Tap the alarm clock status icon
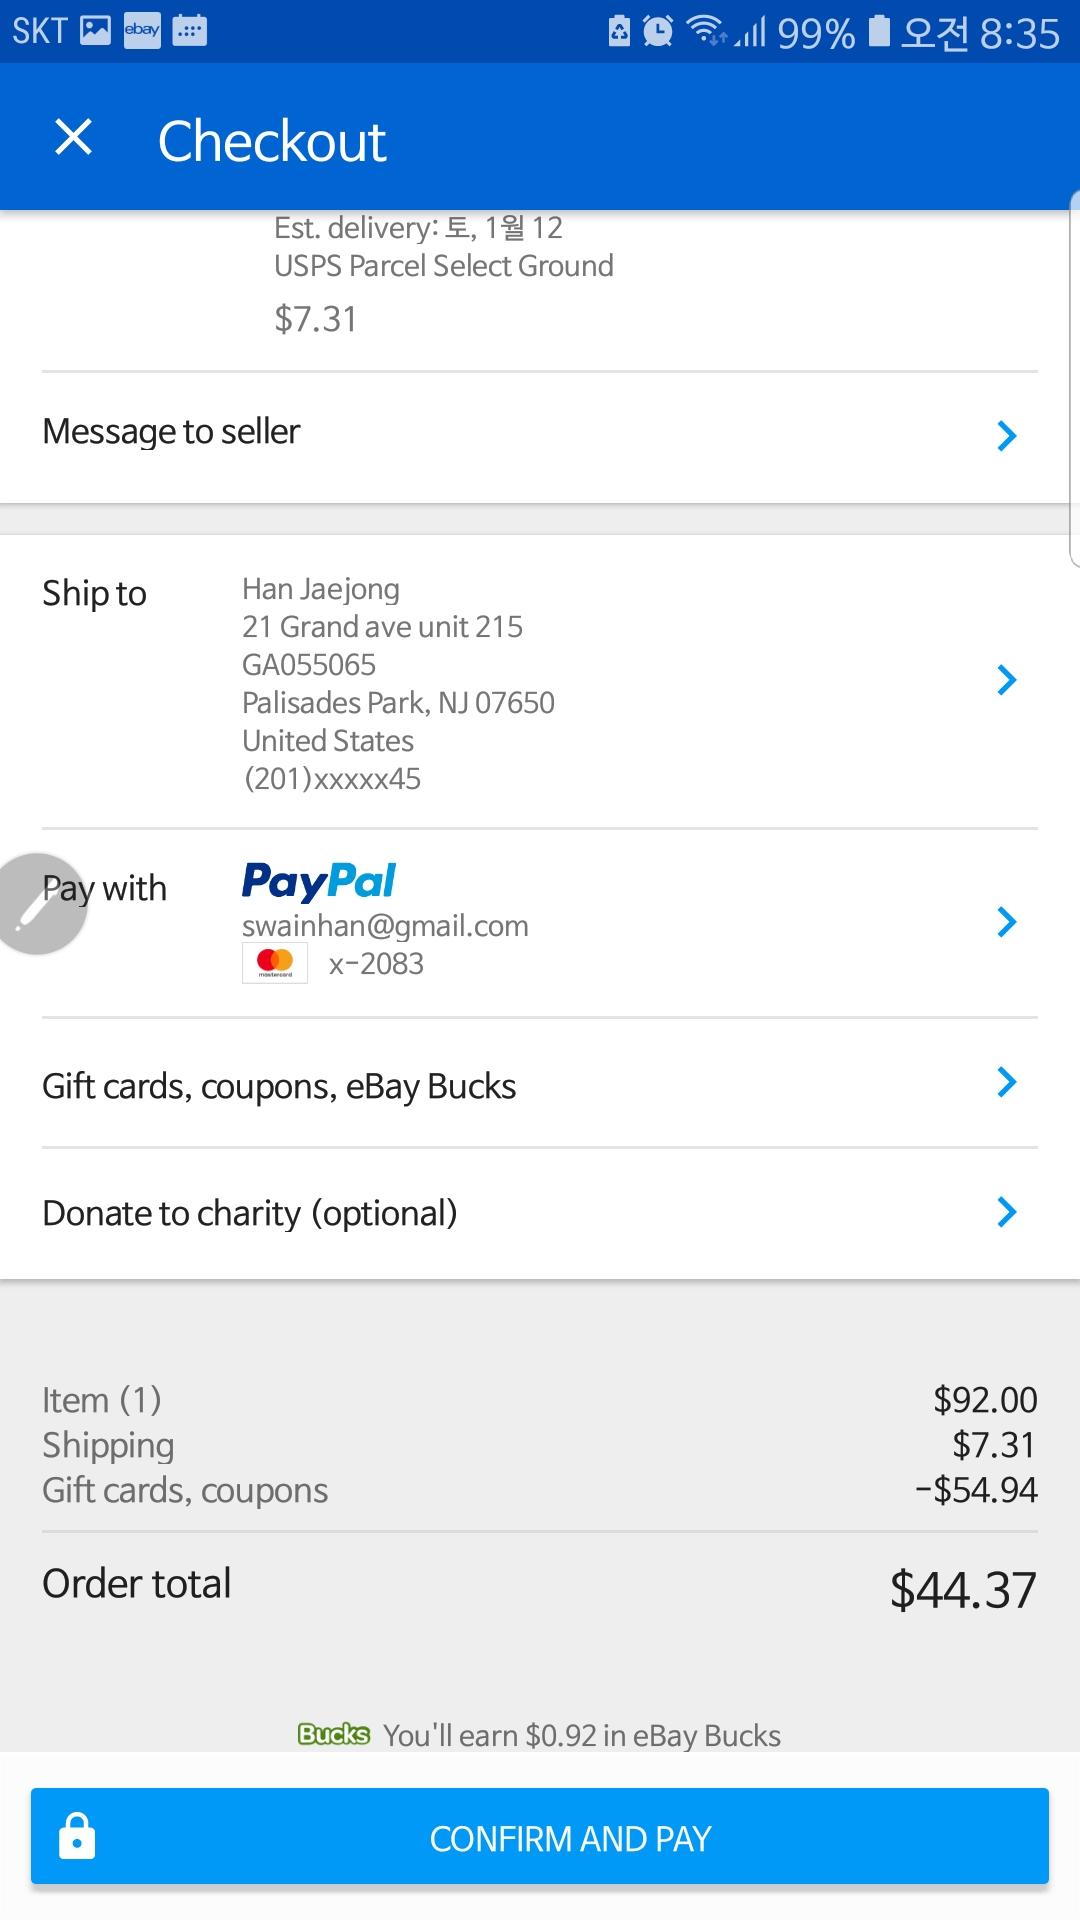The height and width of the screenshot is (1920, 1080). pyautogui.click(x=657, y=31)
